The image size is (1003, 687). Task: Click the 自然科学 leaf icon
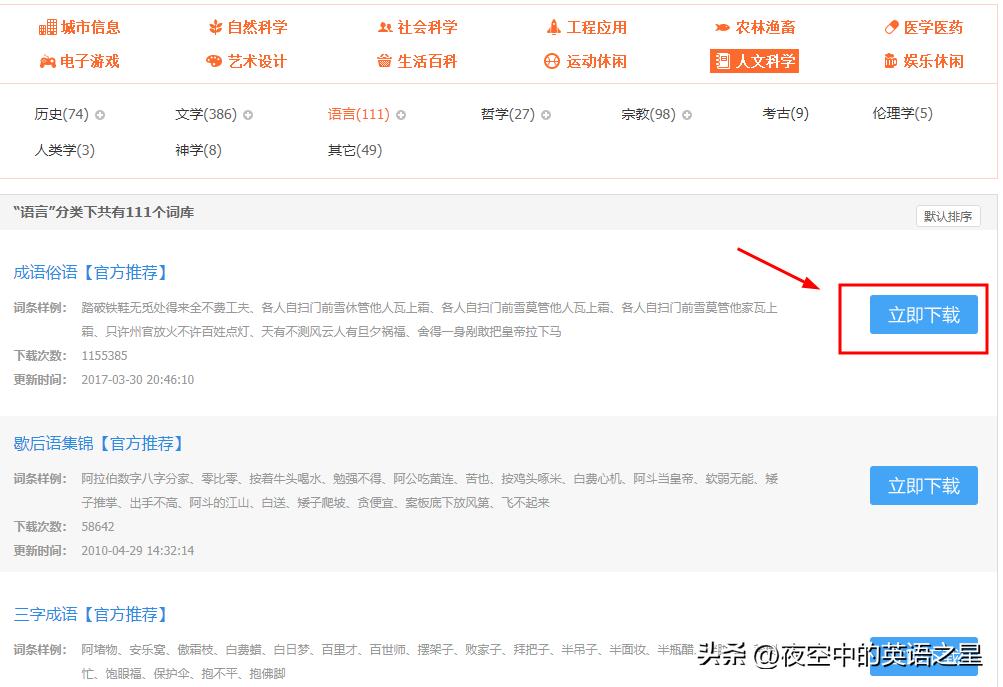click(216, 28)
